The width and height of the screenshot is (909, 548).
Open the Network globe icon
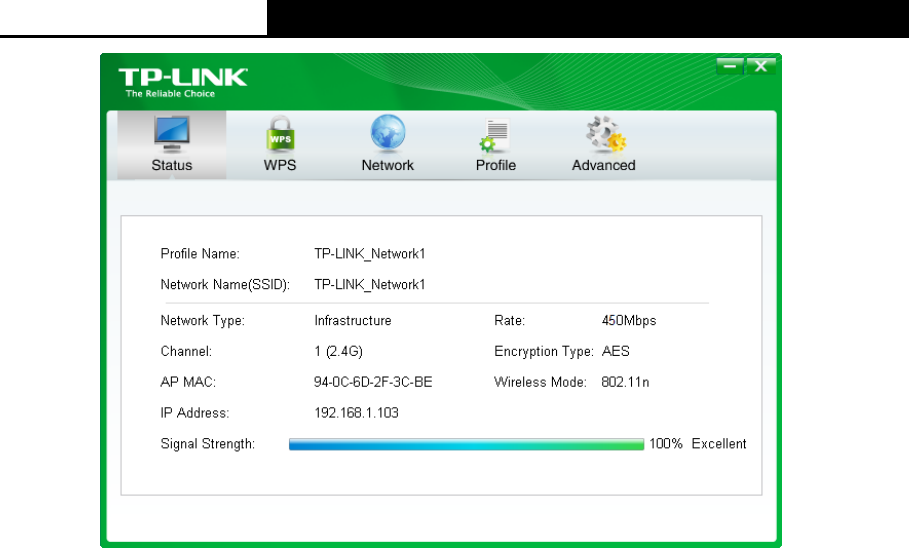[388, 133]
